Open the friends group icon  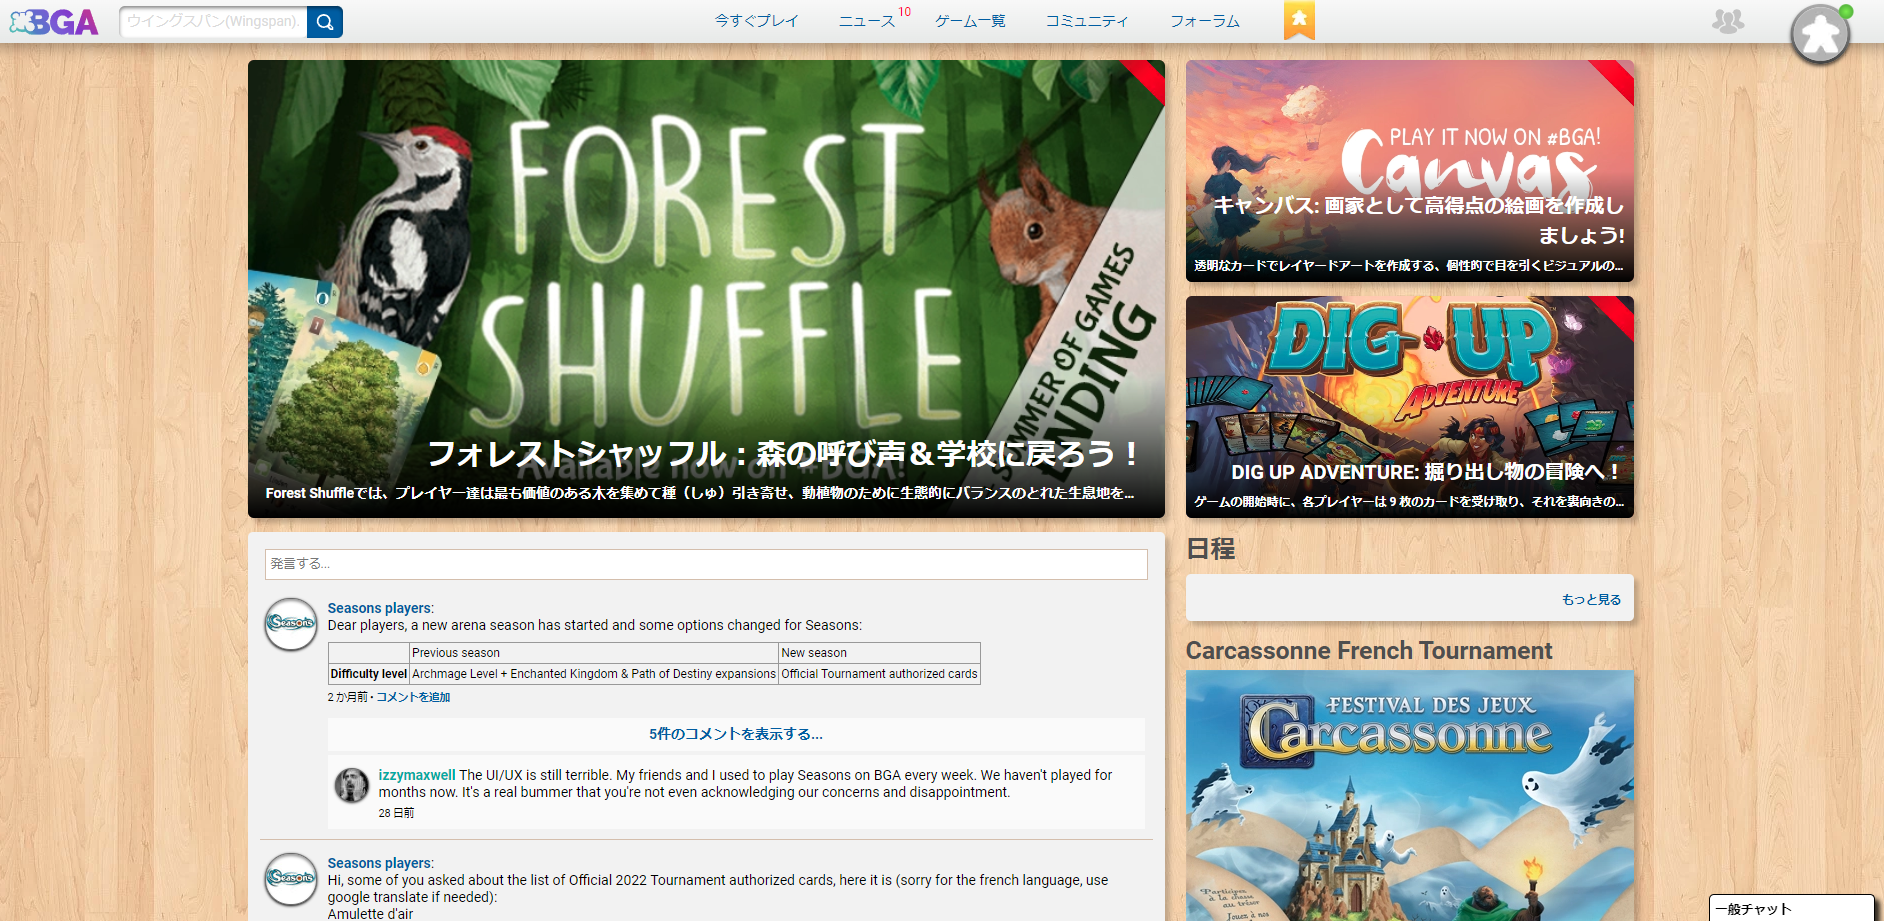click(1728, 21)
